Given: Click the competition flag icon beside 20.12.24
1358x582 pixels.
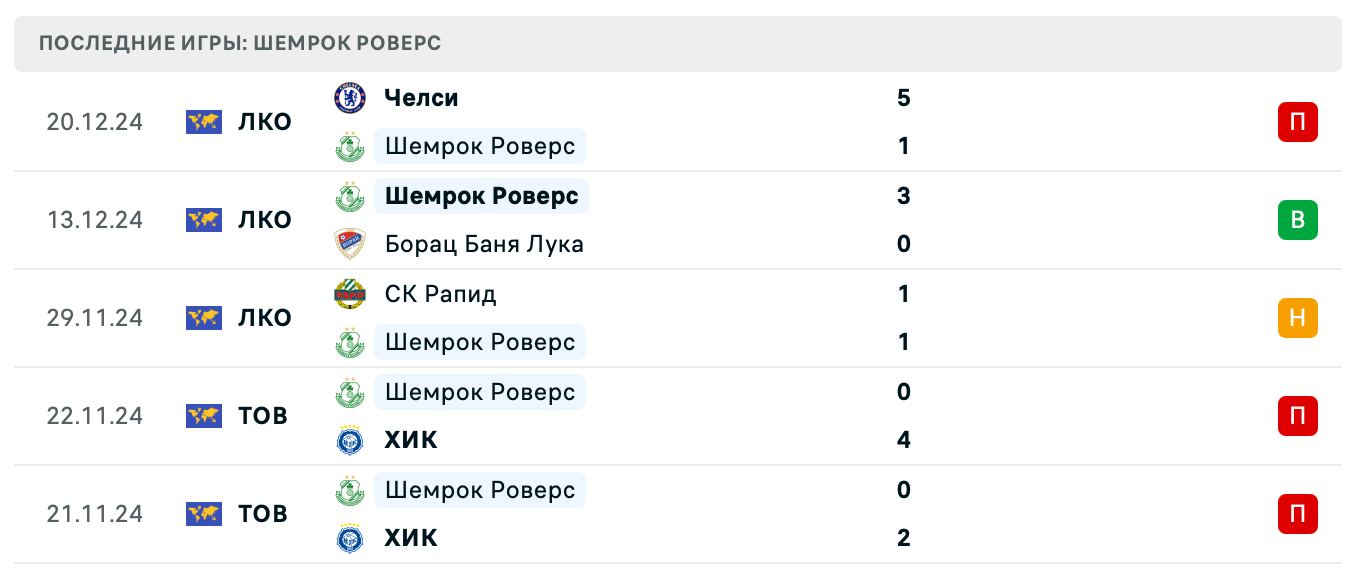Looking at the screenshot, I should point(203,121).
